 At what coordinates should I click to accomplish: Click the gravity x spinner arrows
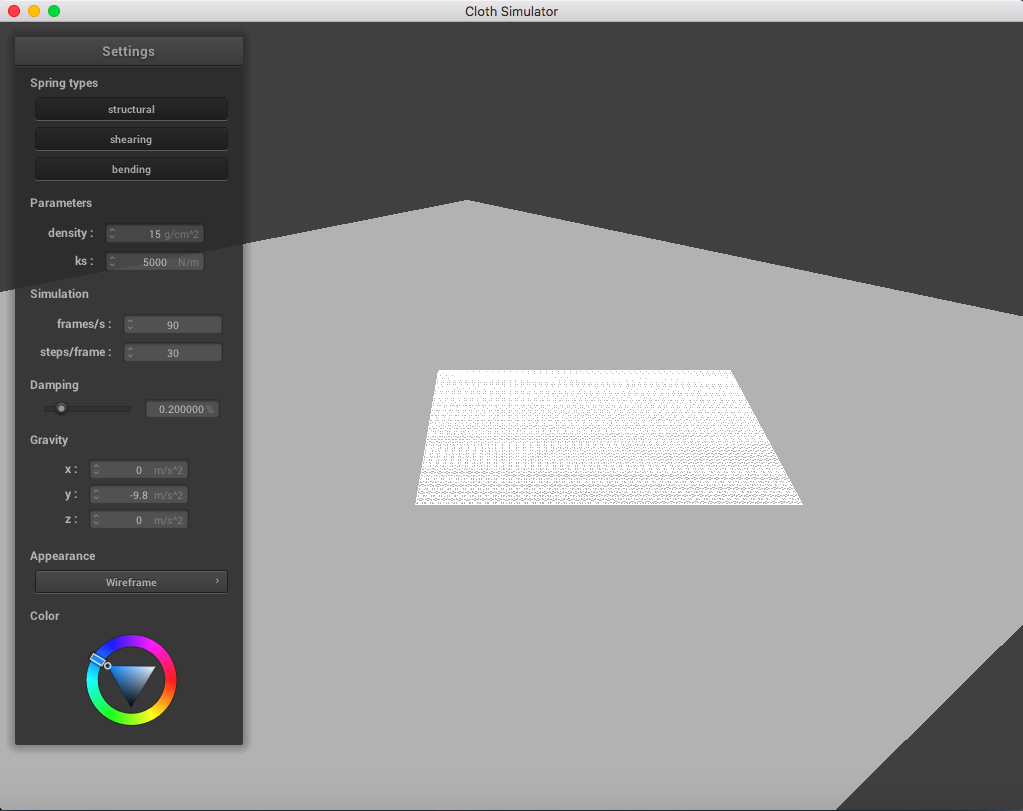point(97,470)
